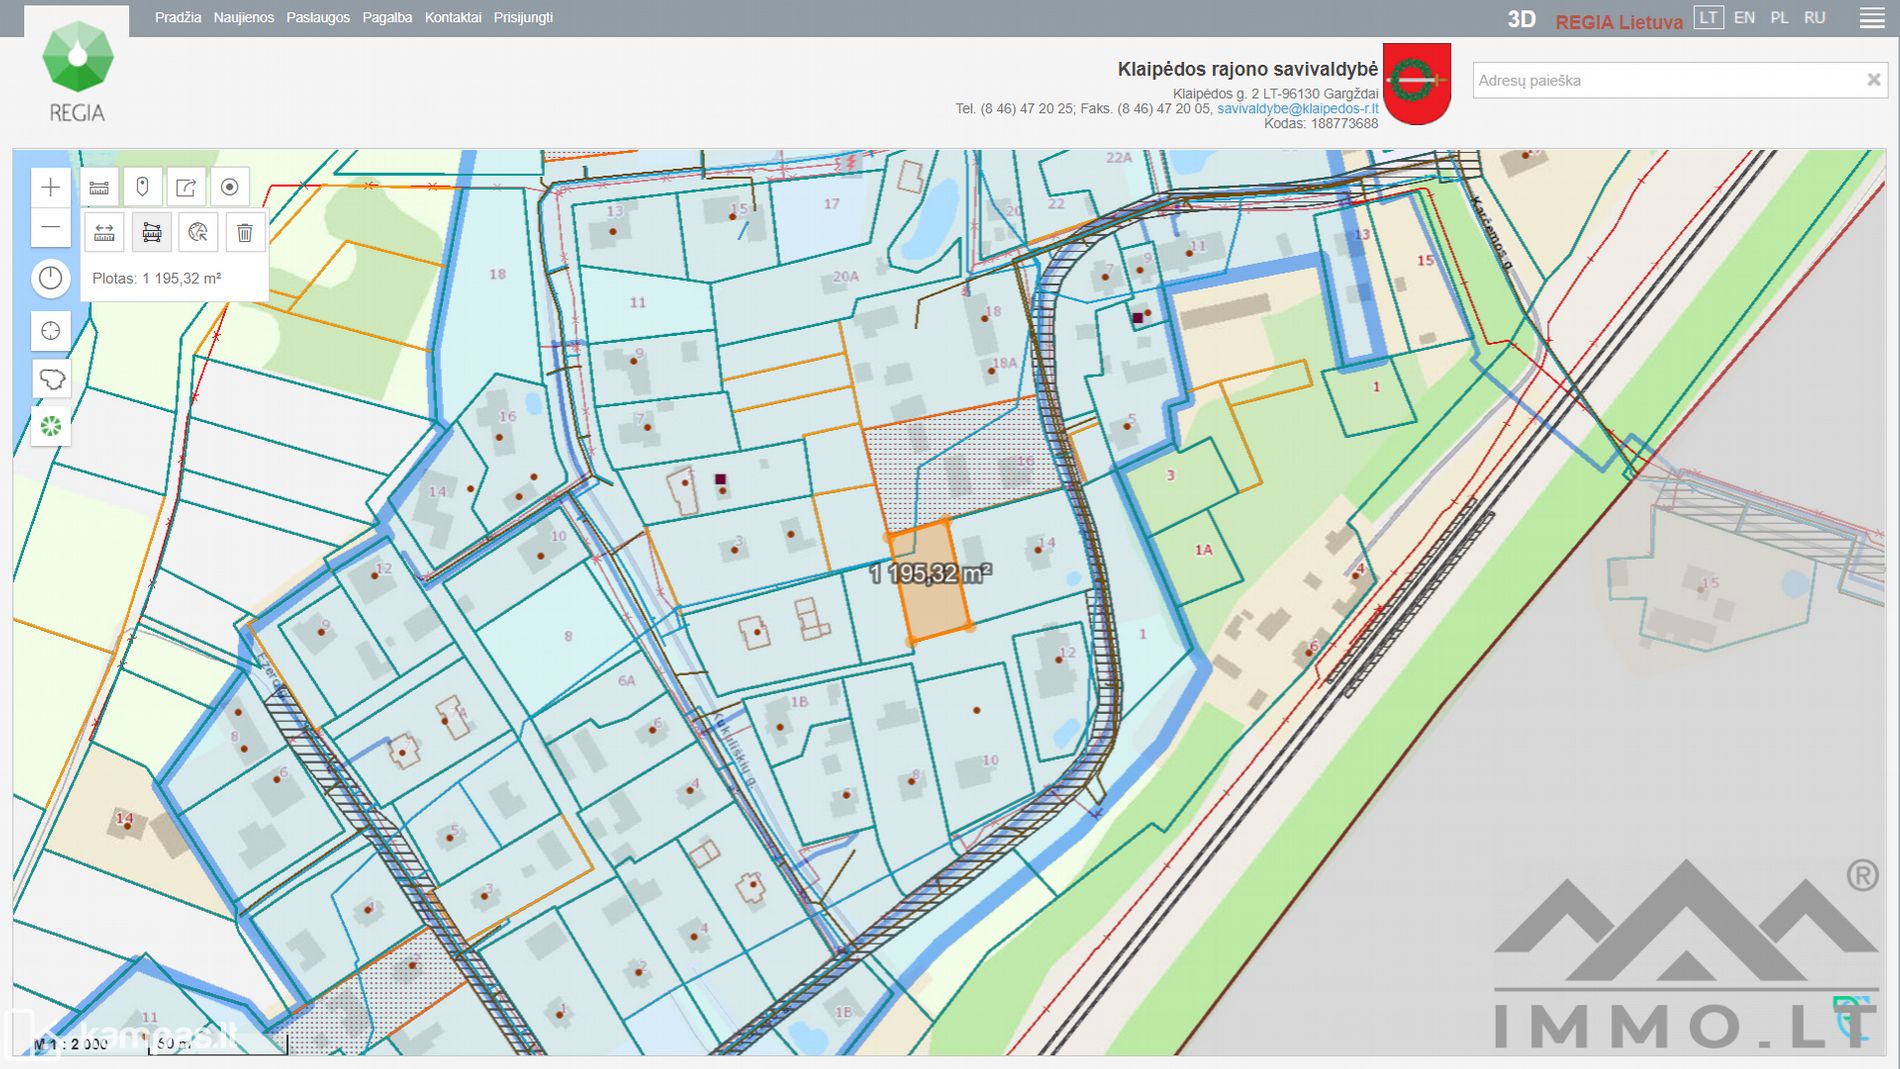The width and height of the screenshot is (1900, 1069).
Task: Toggle the 3D view mode
Action: [x=1521, y=19]
